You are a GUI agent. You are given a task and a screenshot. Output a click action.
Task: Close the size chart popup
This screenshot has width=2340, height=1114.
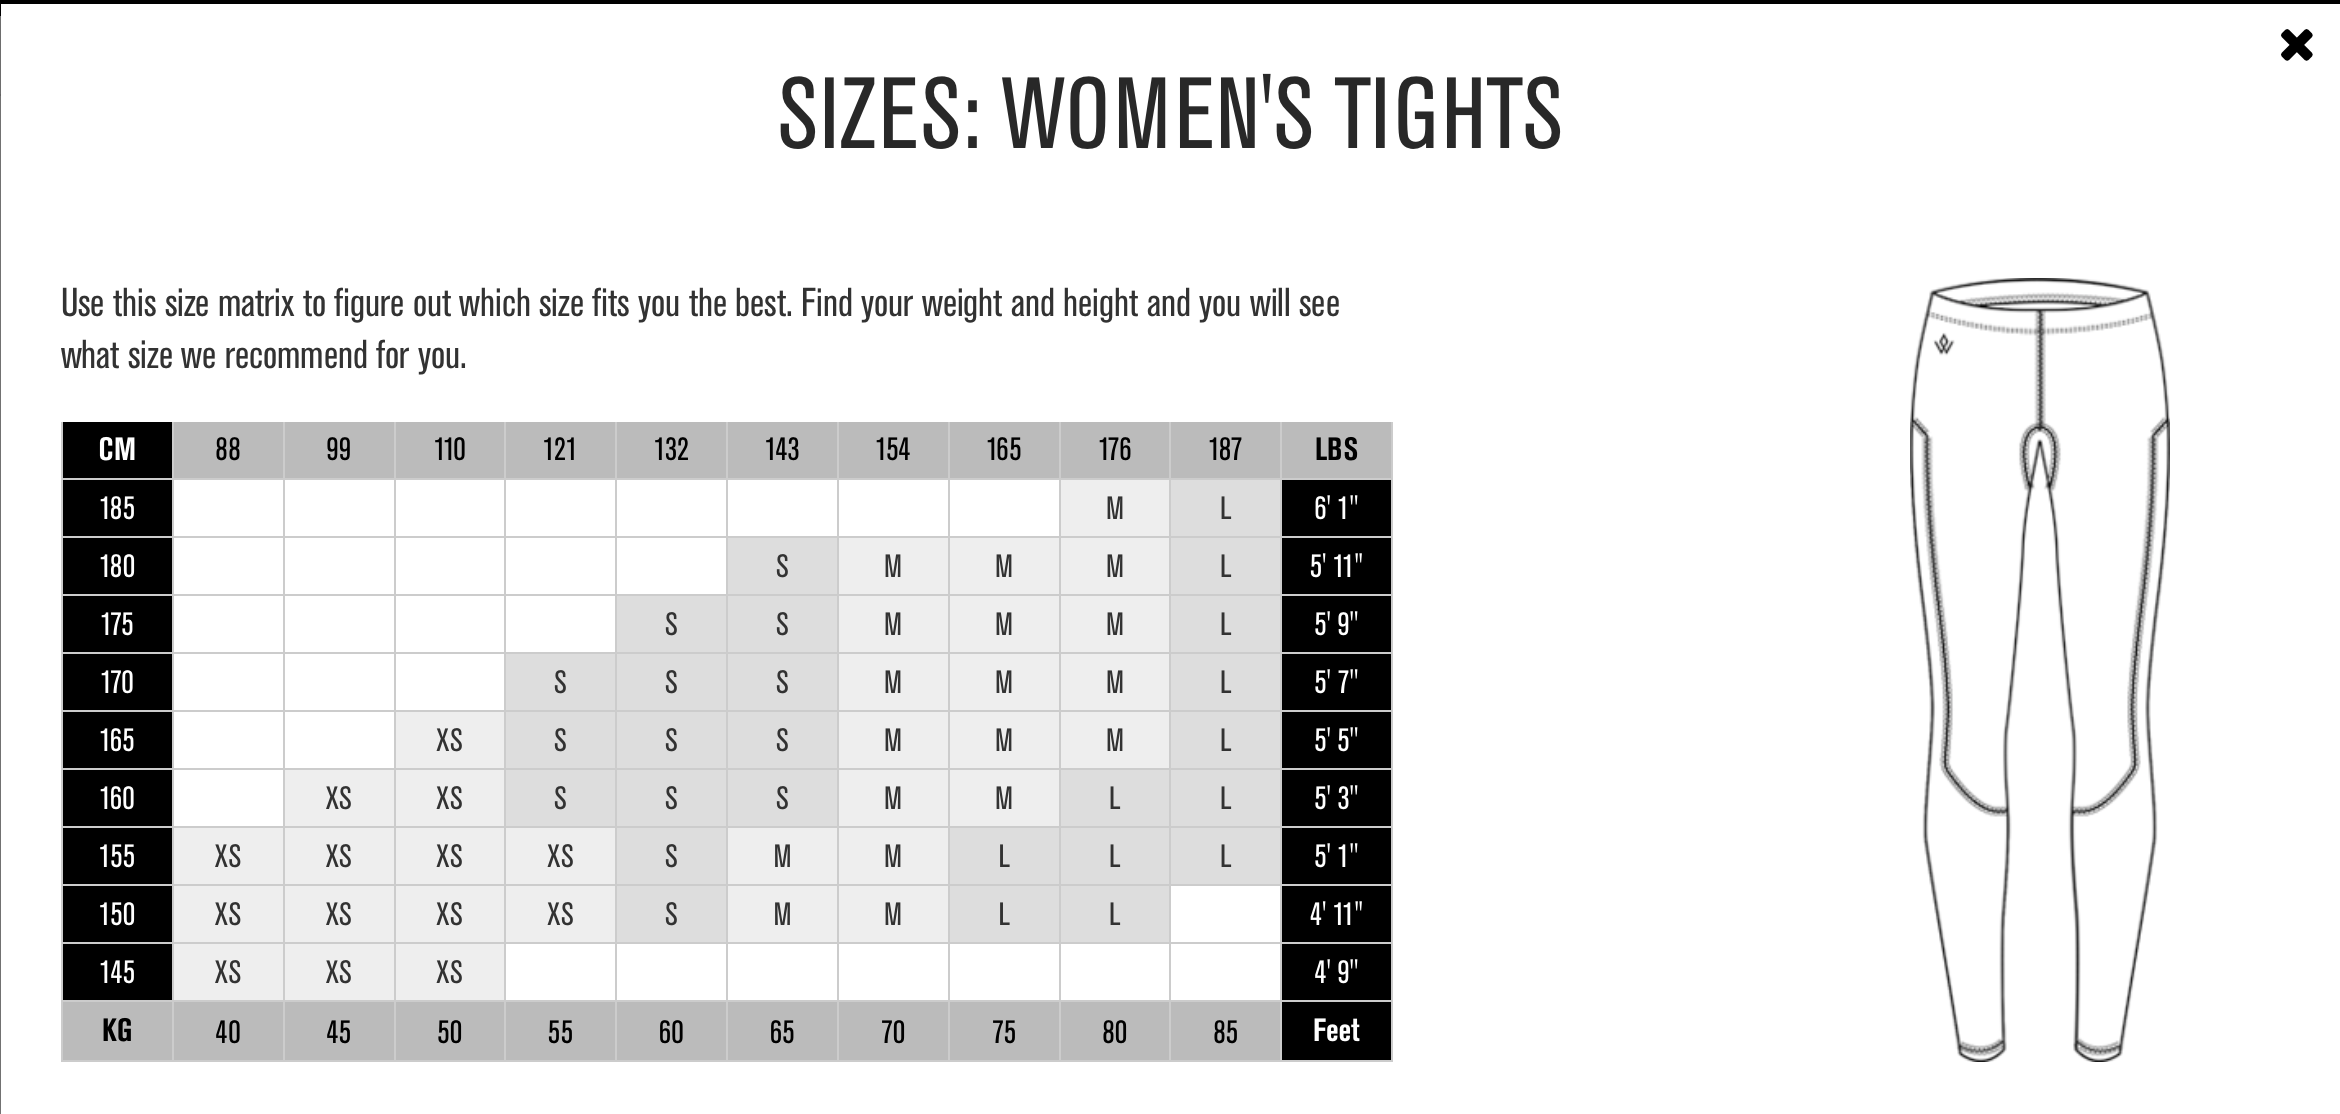(2296, 45)
